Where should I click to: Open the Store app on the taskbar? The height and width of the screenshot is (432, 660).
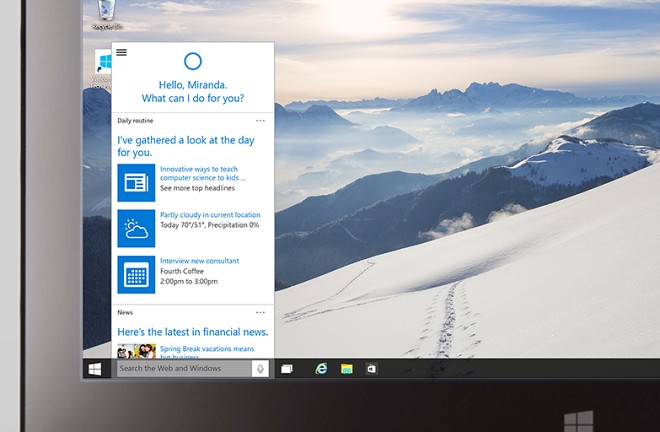(x=372, y=369)
